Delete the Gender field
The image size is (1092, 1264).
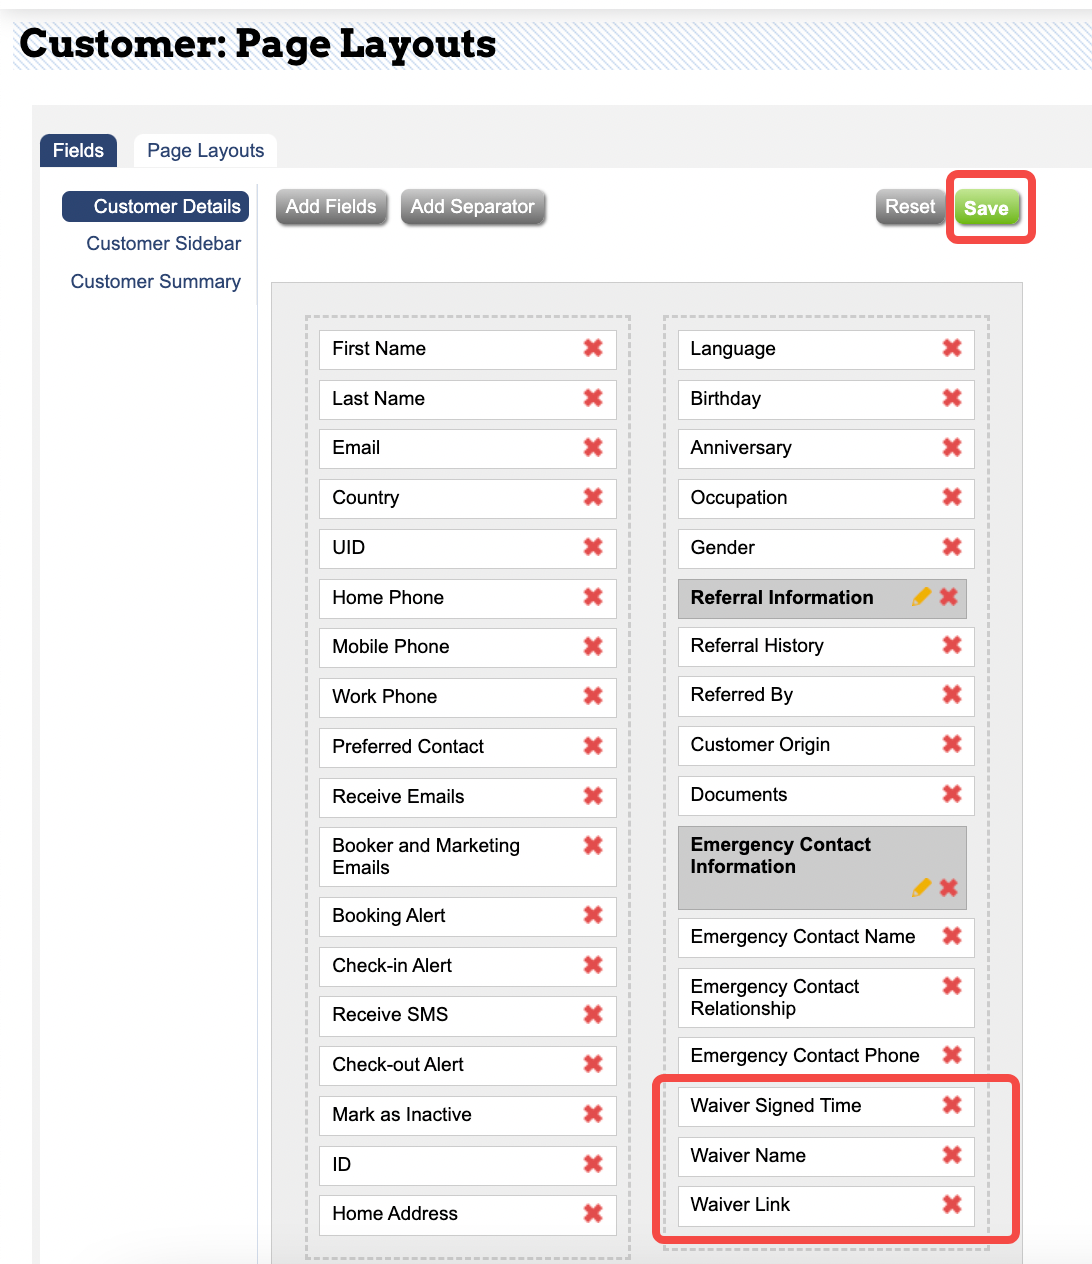click(952, 547)
